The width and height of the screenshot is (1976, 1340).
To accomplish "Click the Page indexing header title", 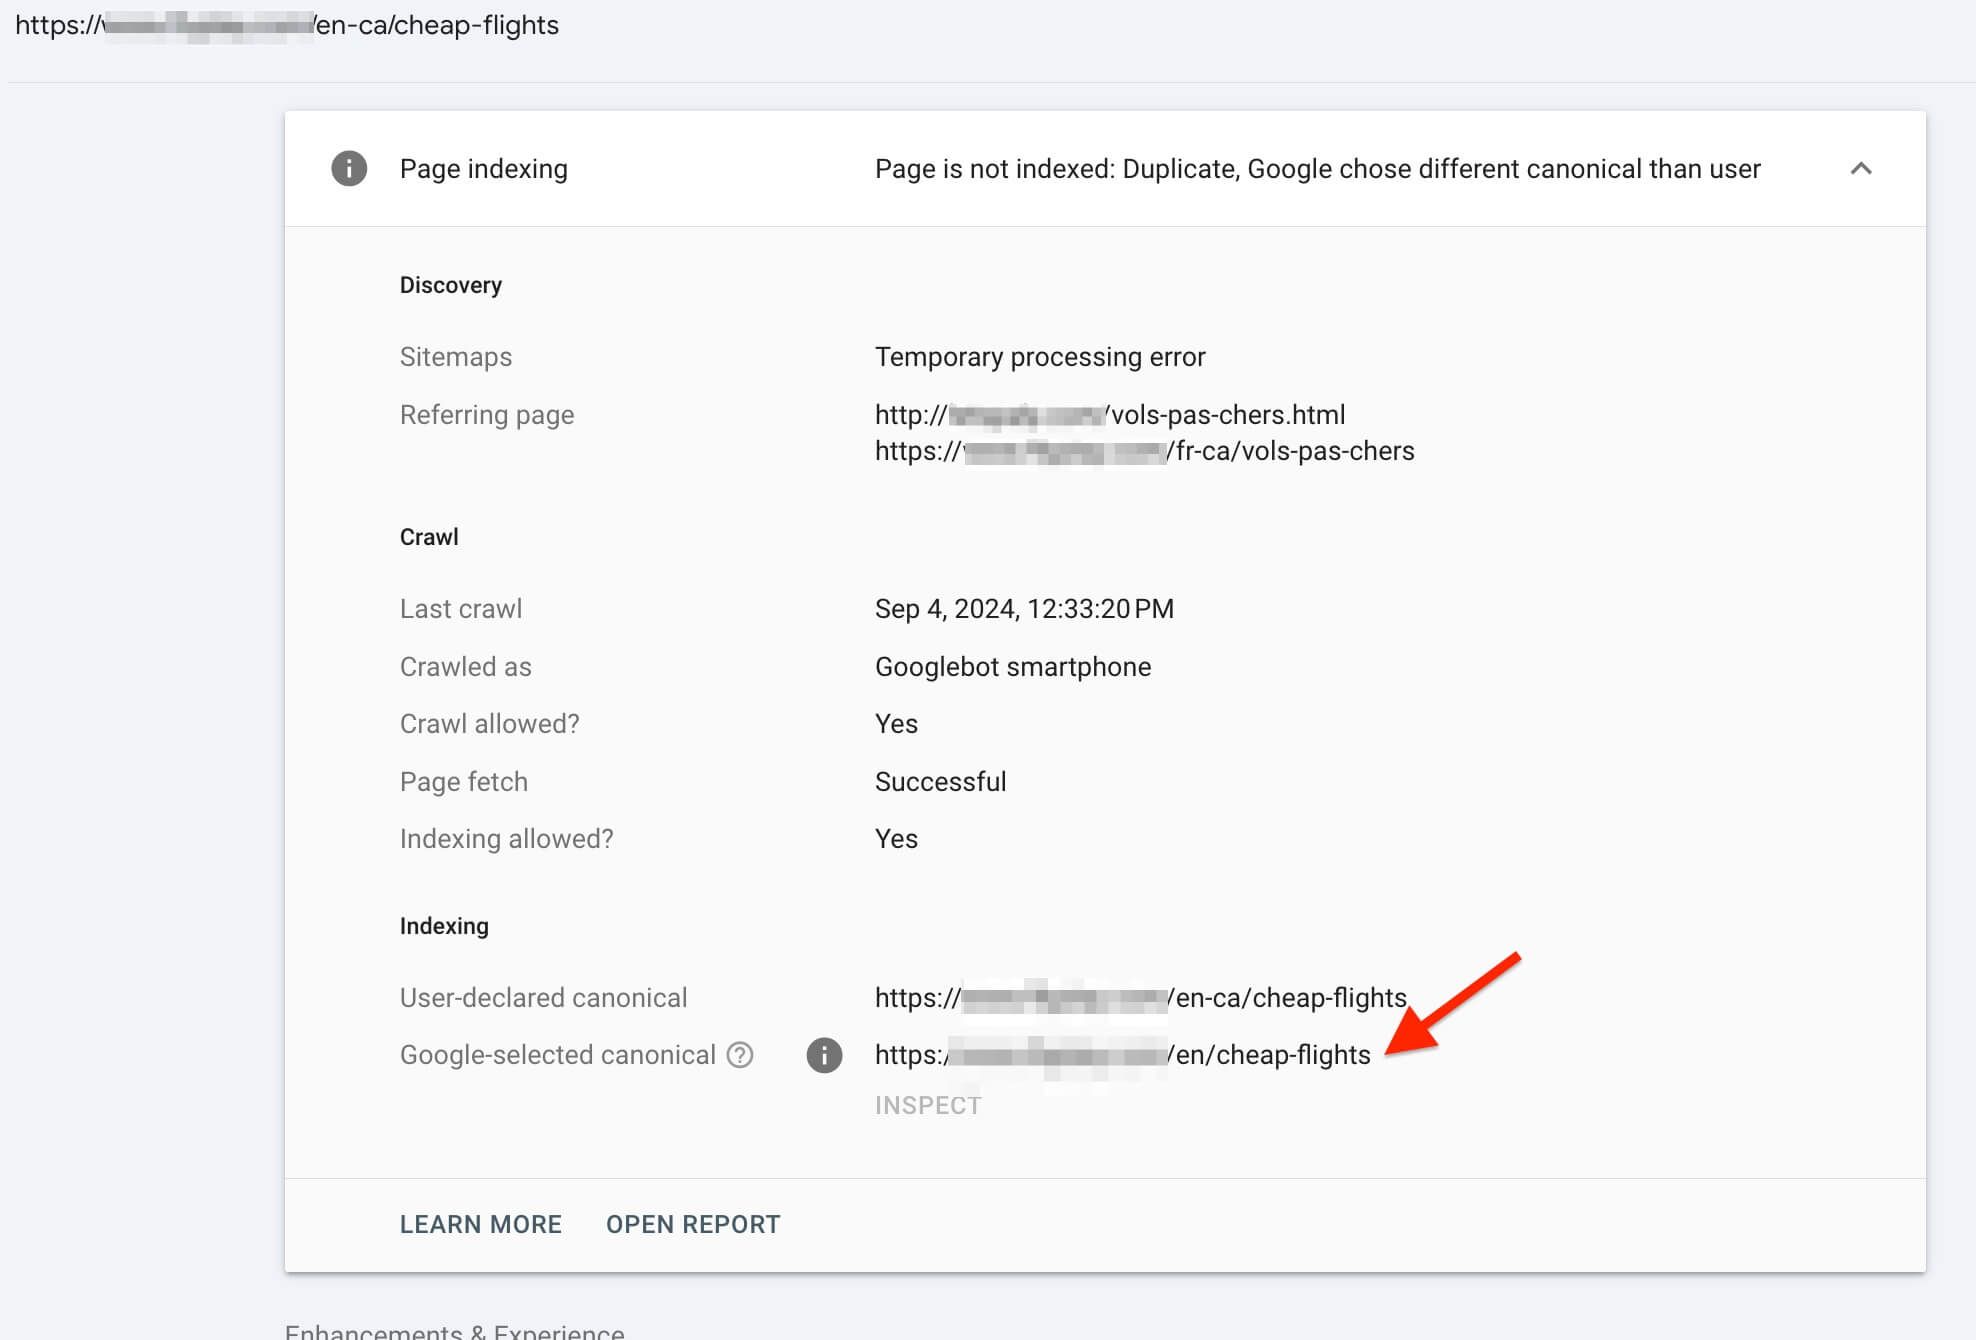I will coord(483,168).
